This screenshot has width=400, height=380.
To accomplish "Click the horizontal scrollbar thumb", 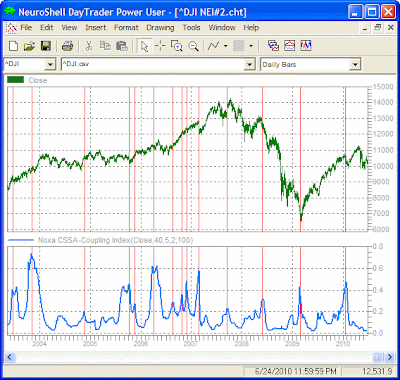I will 377,357.
